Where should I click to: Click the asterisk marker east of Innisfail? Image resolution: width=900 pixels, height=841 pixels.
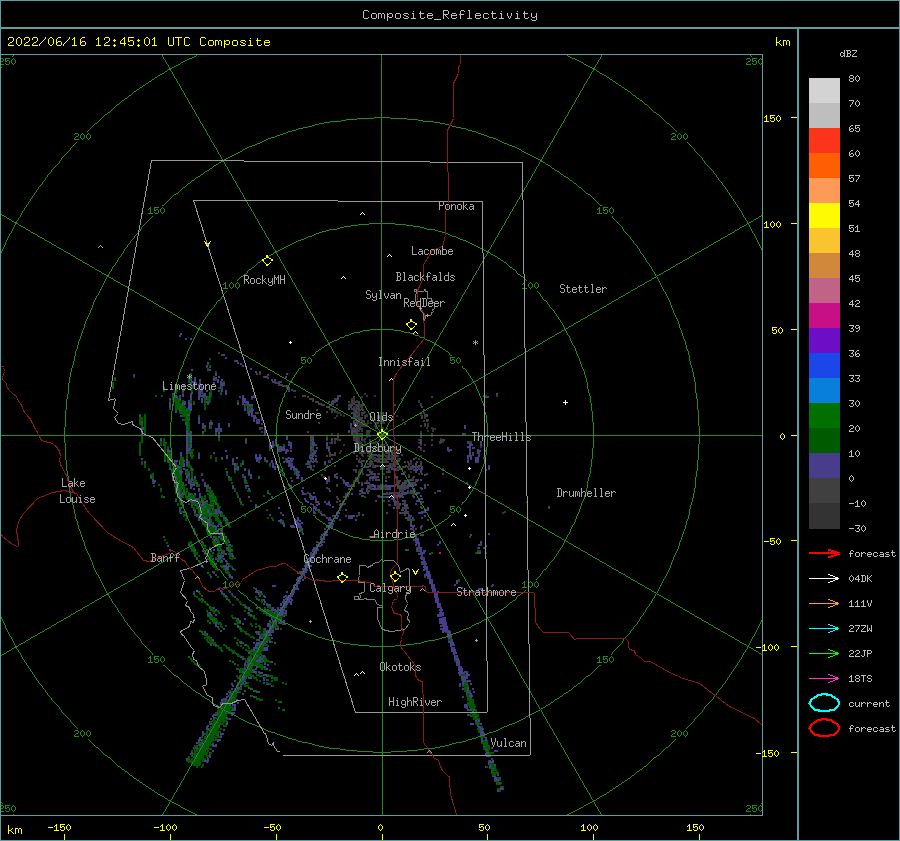[475, 343]
